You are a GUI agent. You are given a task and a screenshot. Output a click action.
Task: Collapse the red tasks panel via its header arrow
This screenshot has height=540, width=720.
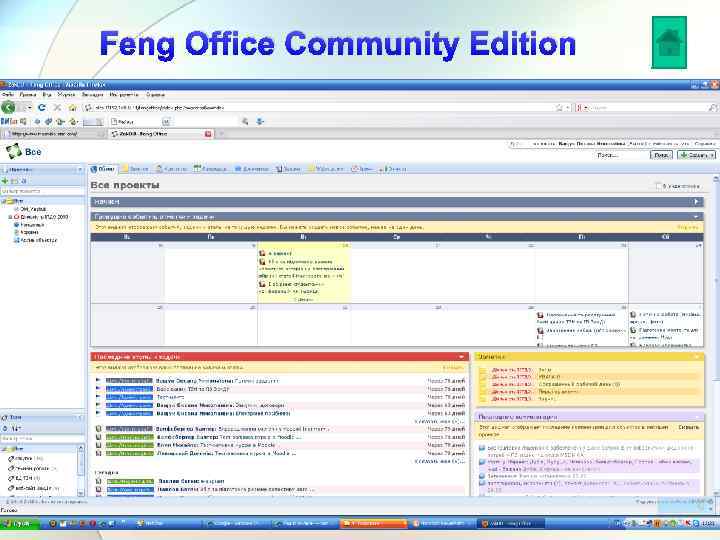coord(461,357)
